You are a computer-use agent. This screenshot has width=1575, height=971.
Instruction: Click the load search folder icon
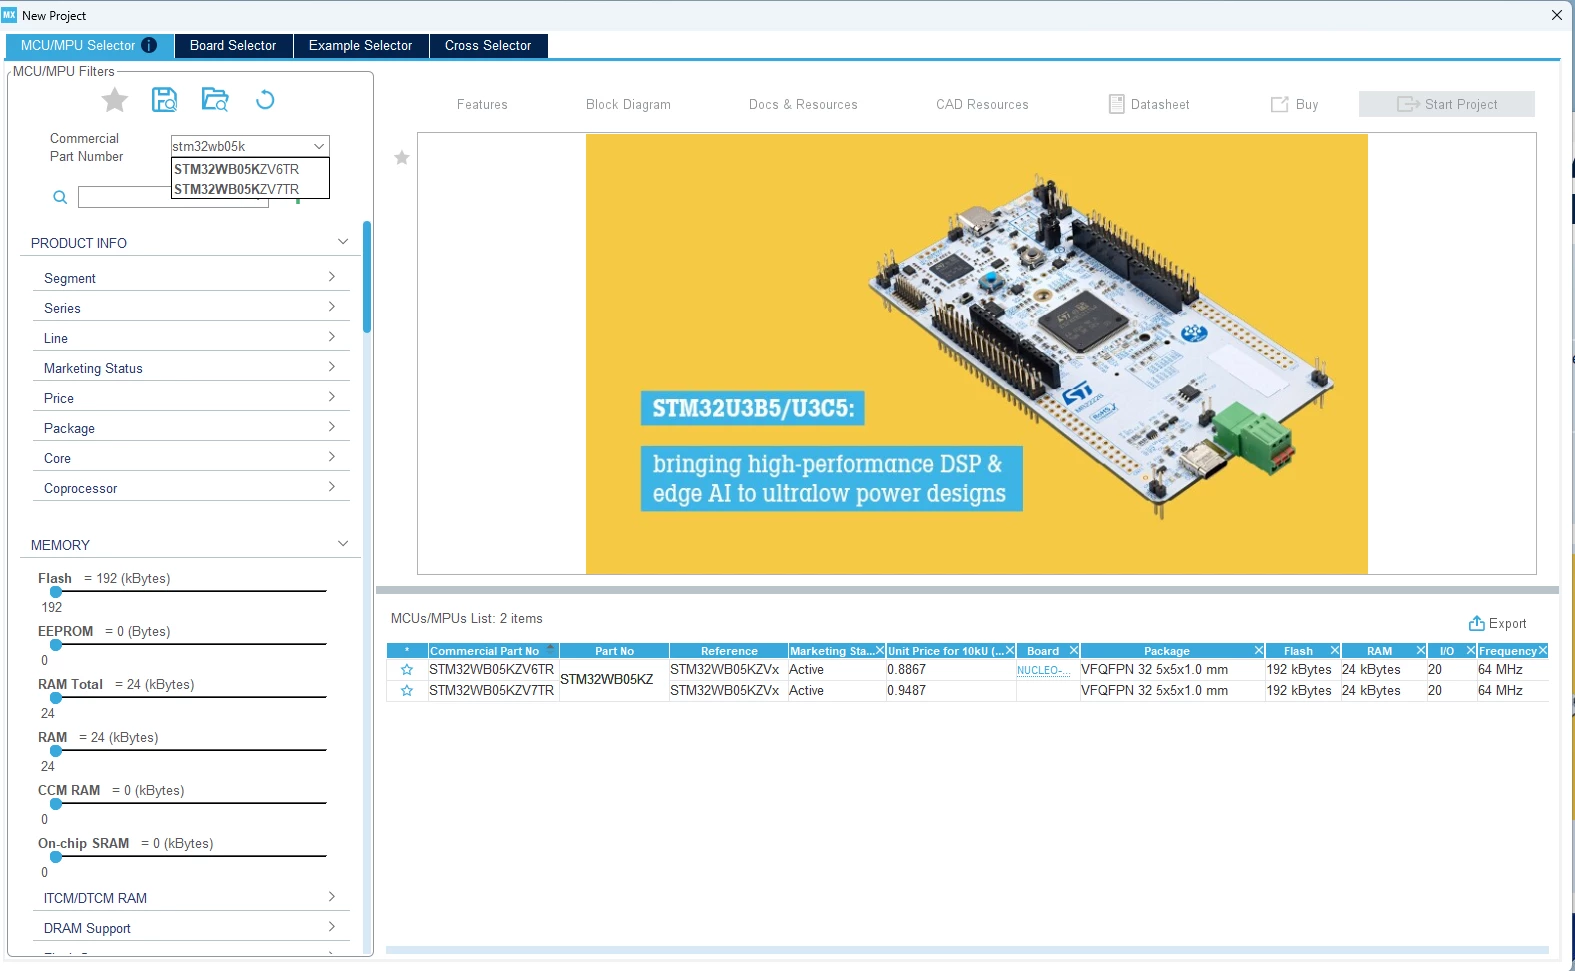(x=215, y=99)
